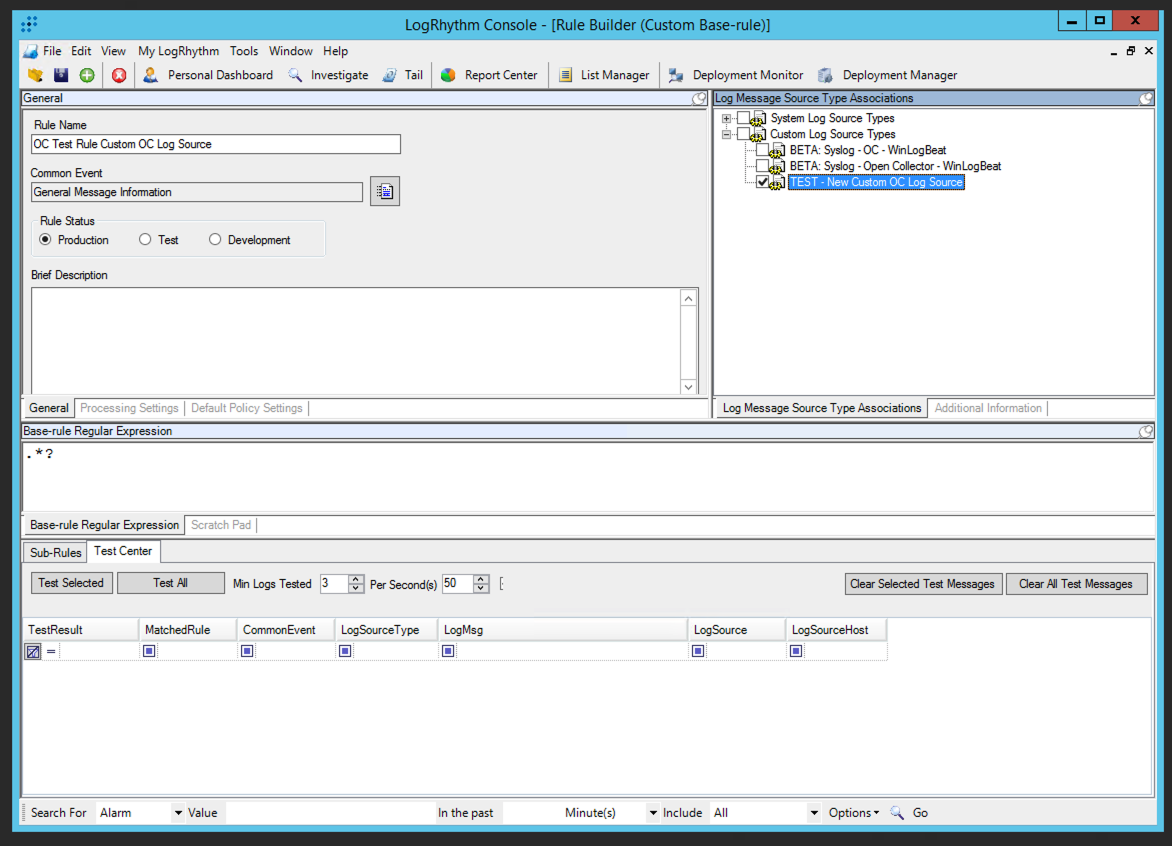This screenshot has width=1172, height=846.
Task: Select the Test rule status radio button
Action: pyautogui.click(x=146, y=240)
